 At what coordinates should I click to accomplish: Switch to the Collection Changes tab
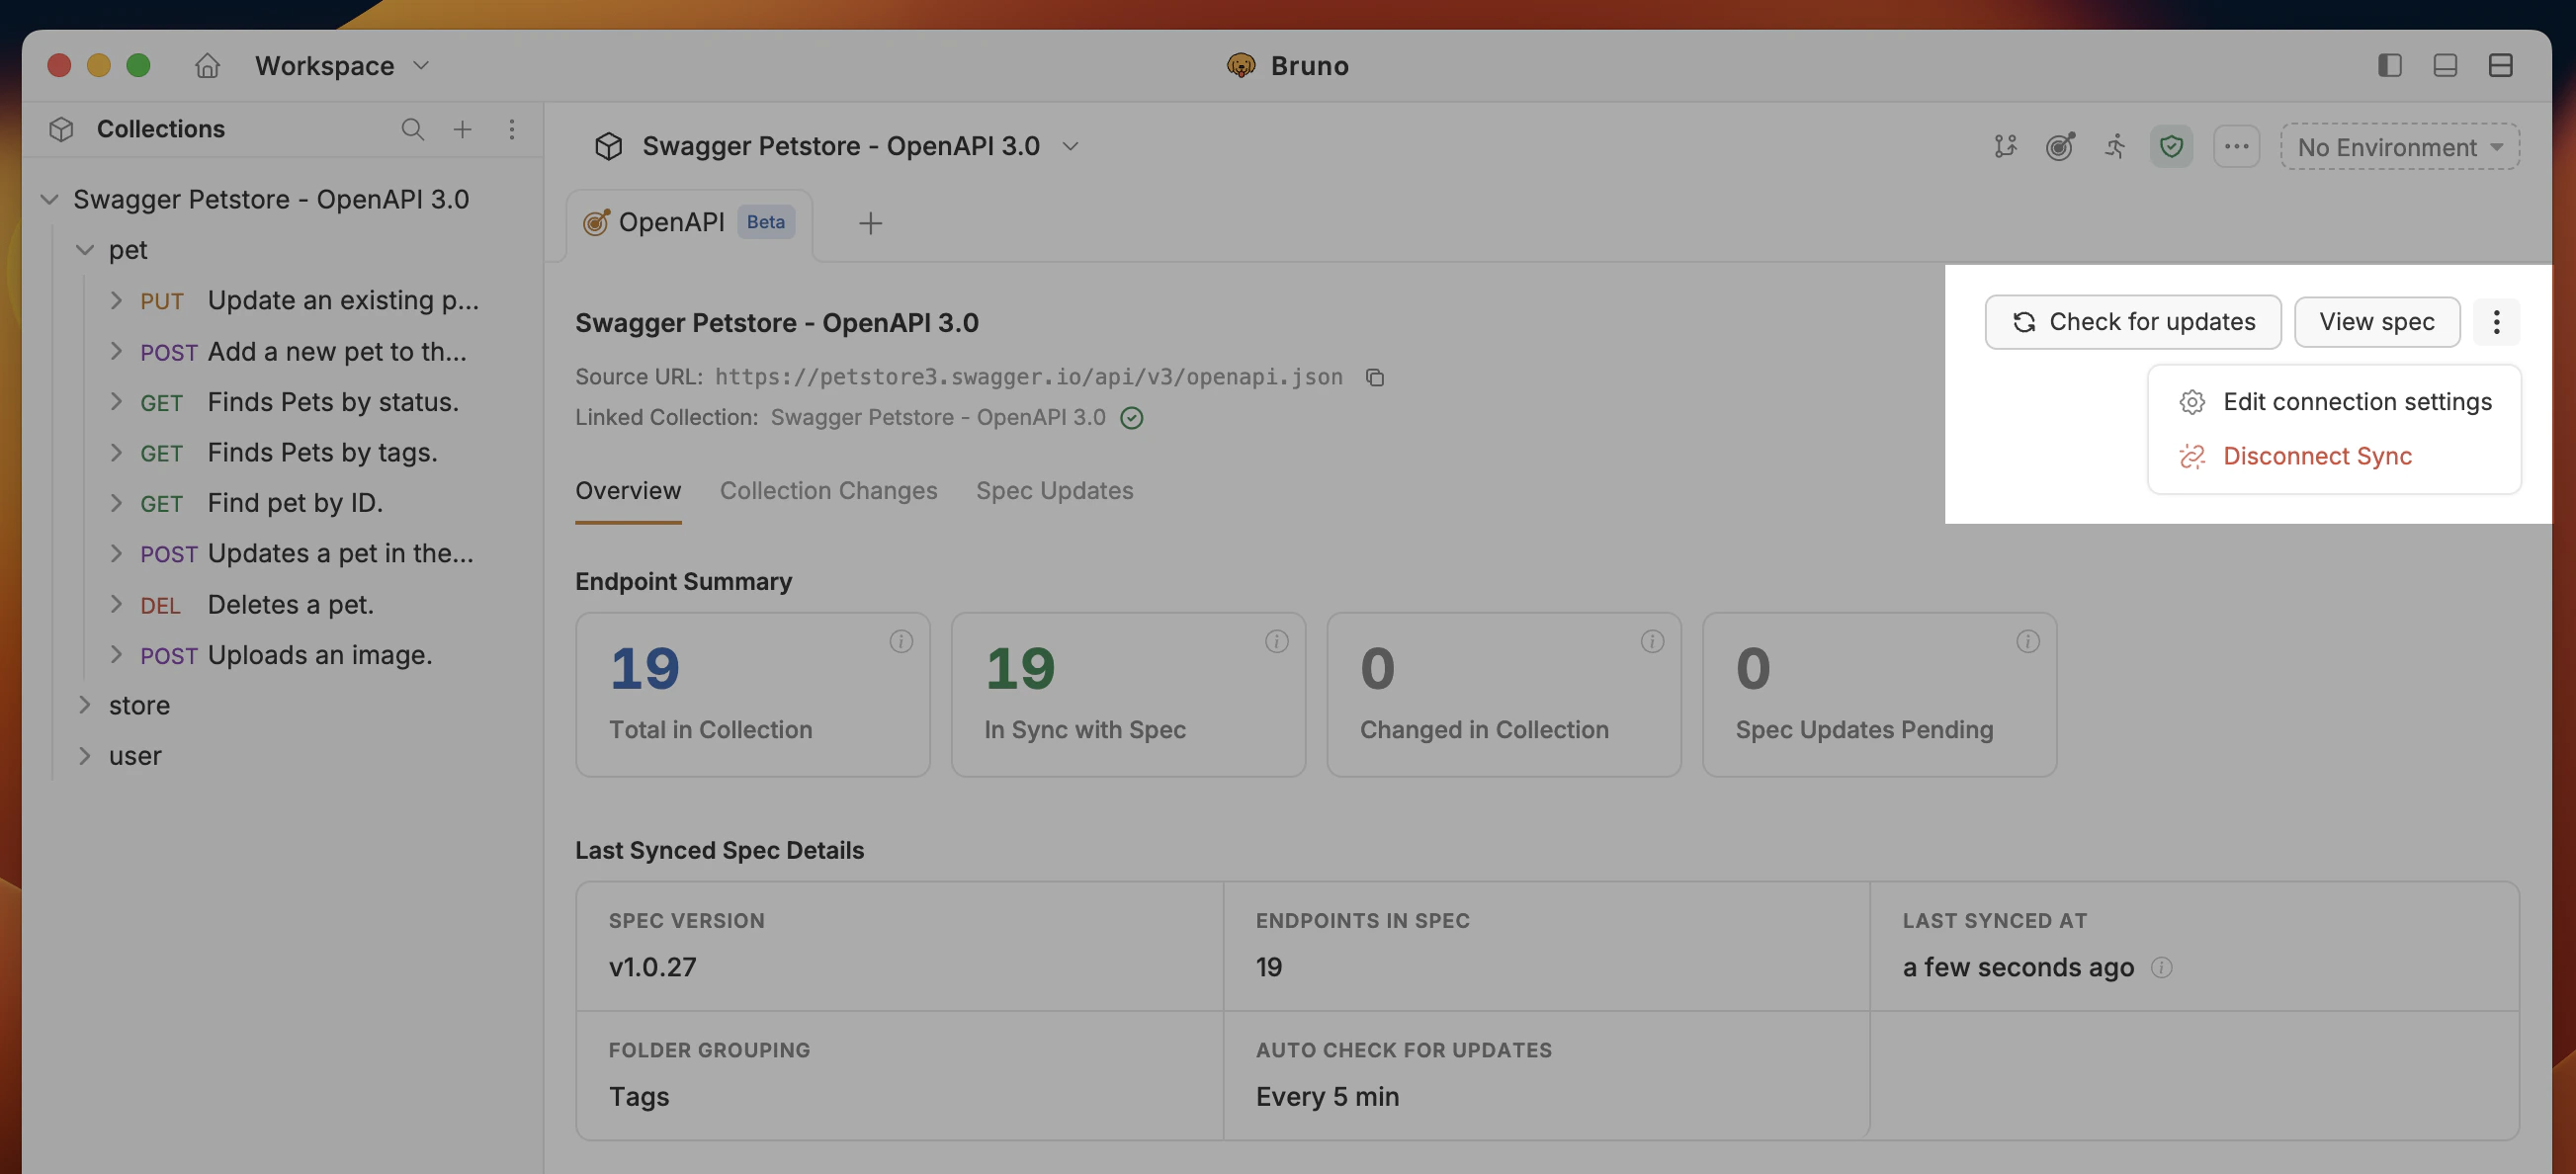coord(828,490)
